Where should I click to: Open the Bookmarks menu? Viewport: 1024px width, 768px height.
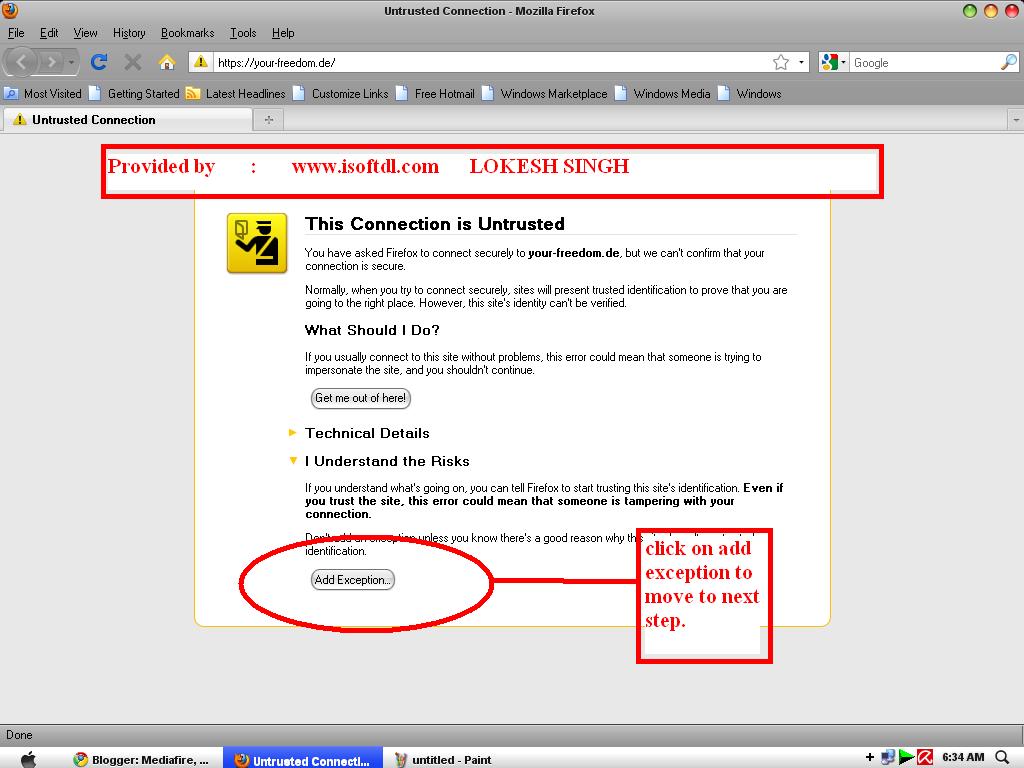tap(187, 33)
